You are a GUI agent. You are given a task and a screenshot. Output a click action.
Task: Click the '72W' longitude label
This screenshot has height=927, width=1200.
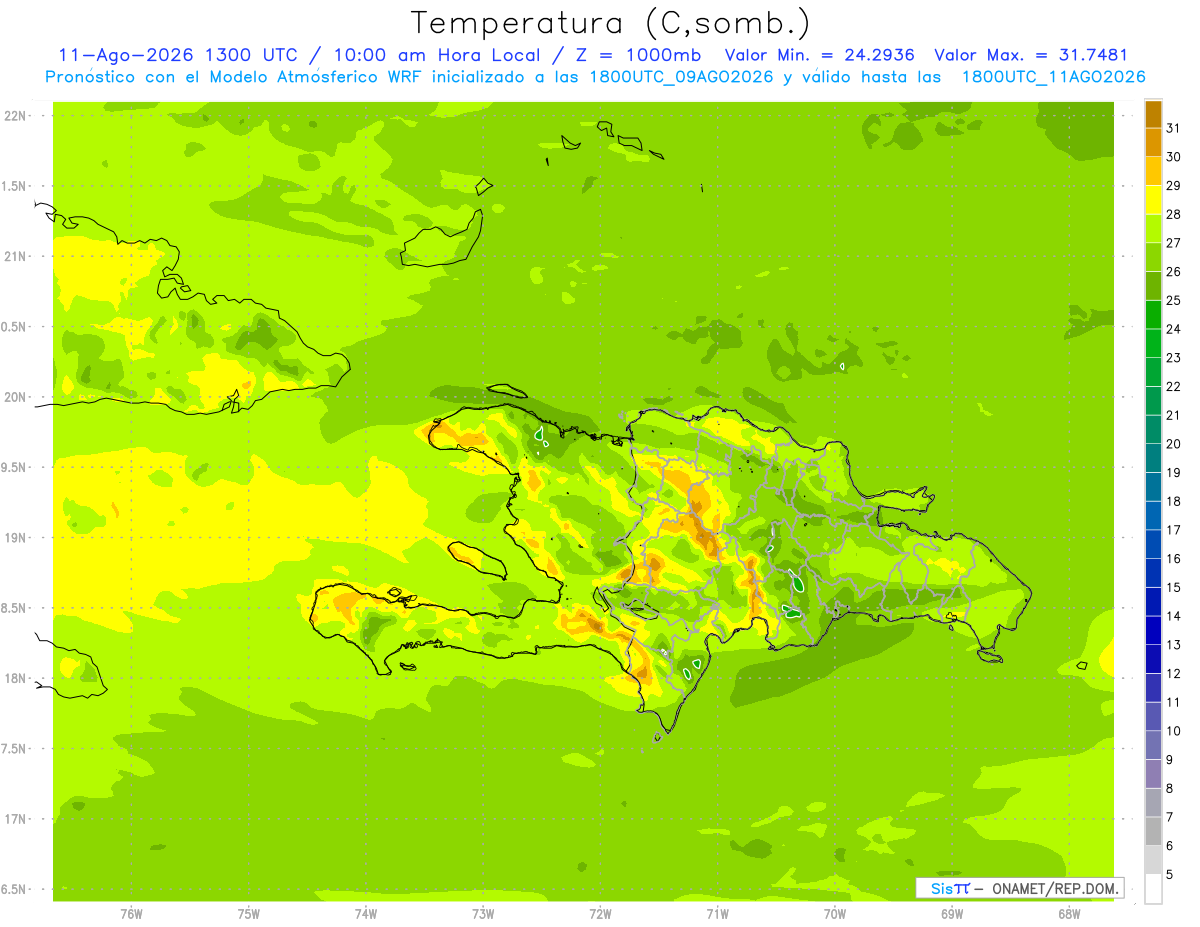[600, 913]
